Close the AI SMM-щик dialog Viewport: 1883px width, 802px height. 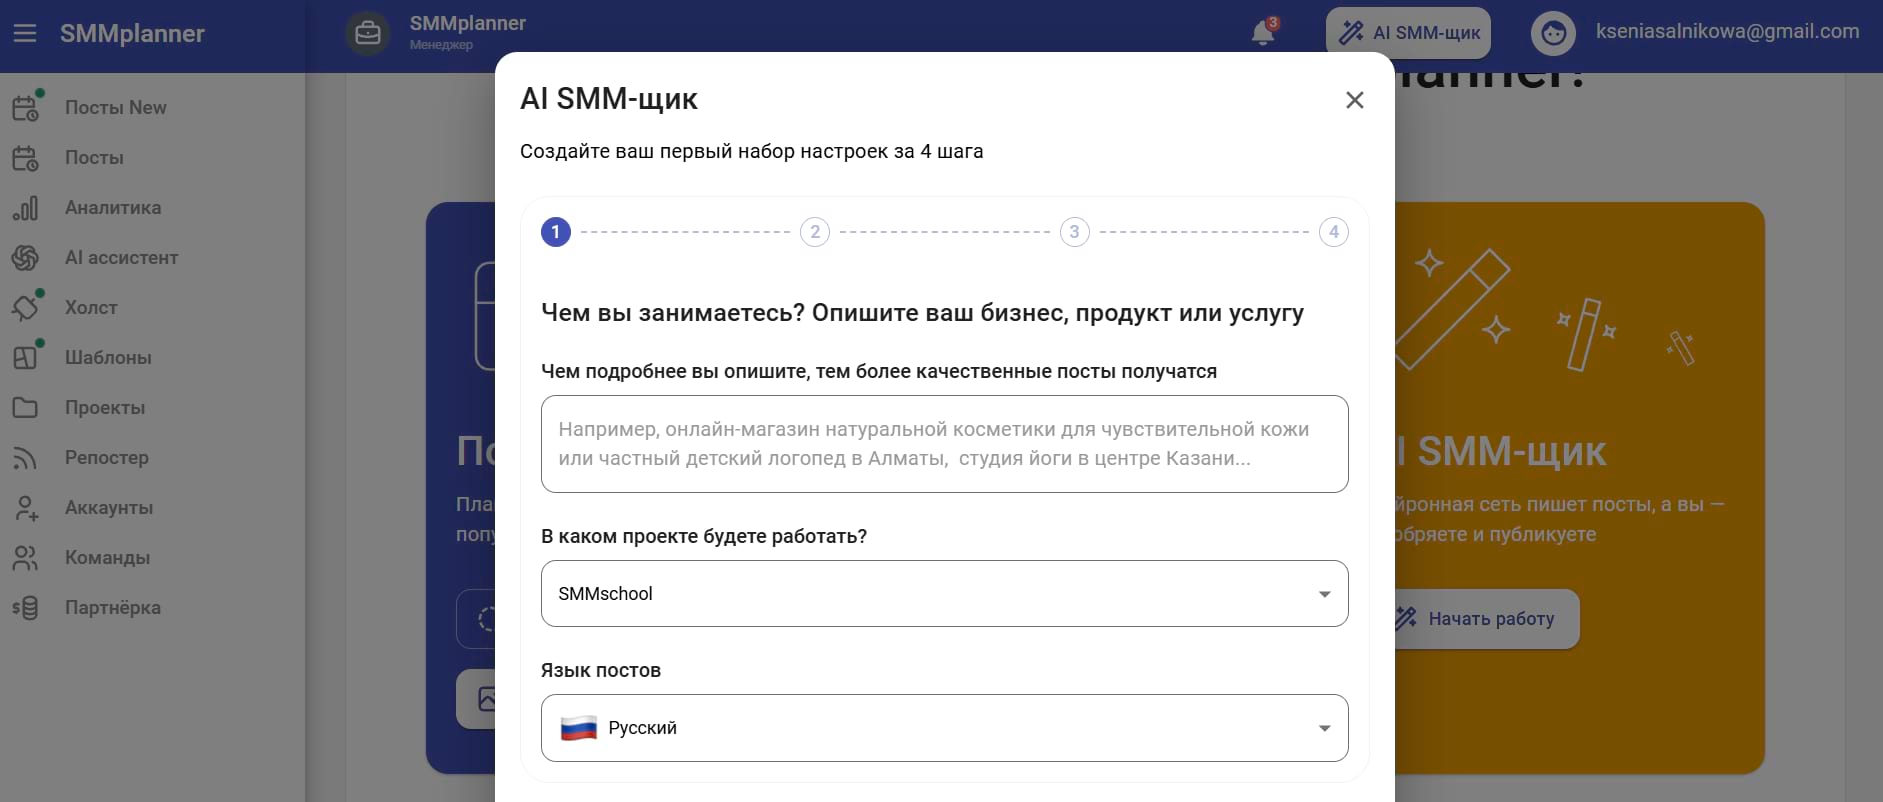coord(1355,100)
